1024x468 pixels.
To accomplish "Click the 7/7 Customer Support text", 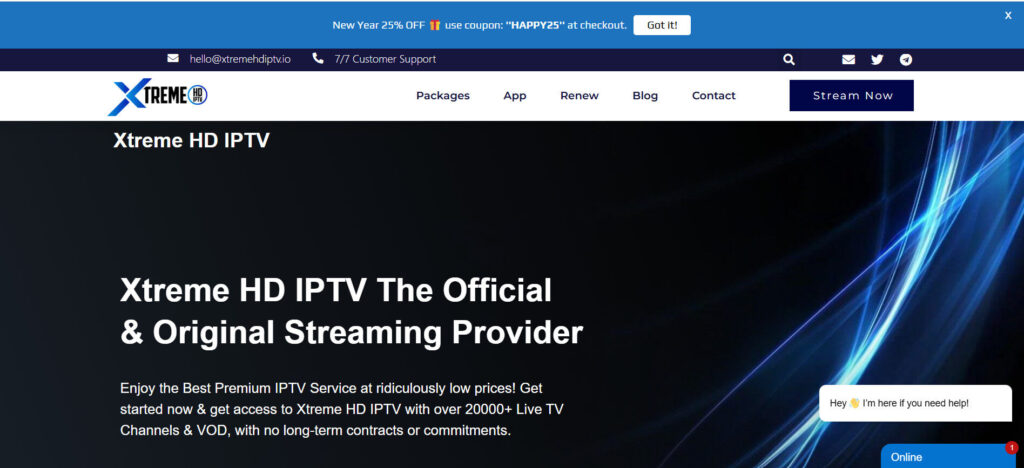I will coord(385,59).
